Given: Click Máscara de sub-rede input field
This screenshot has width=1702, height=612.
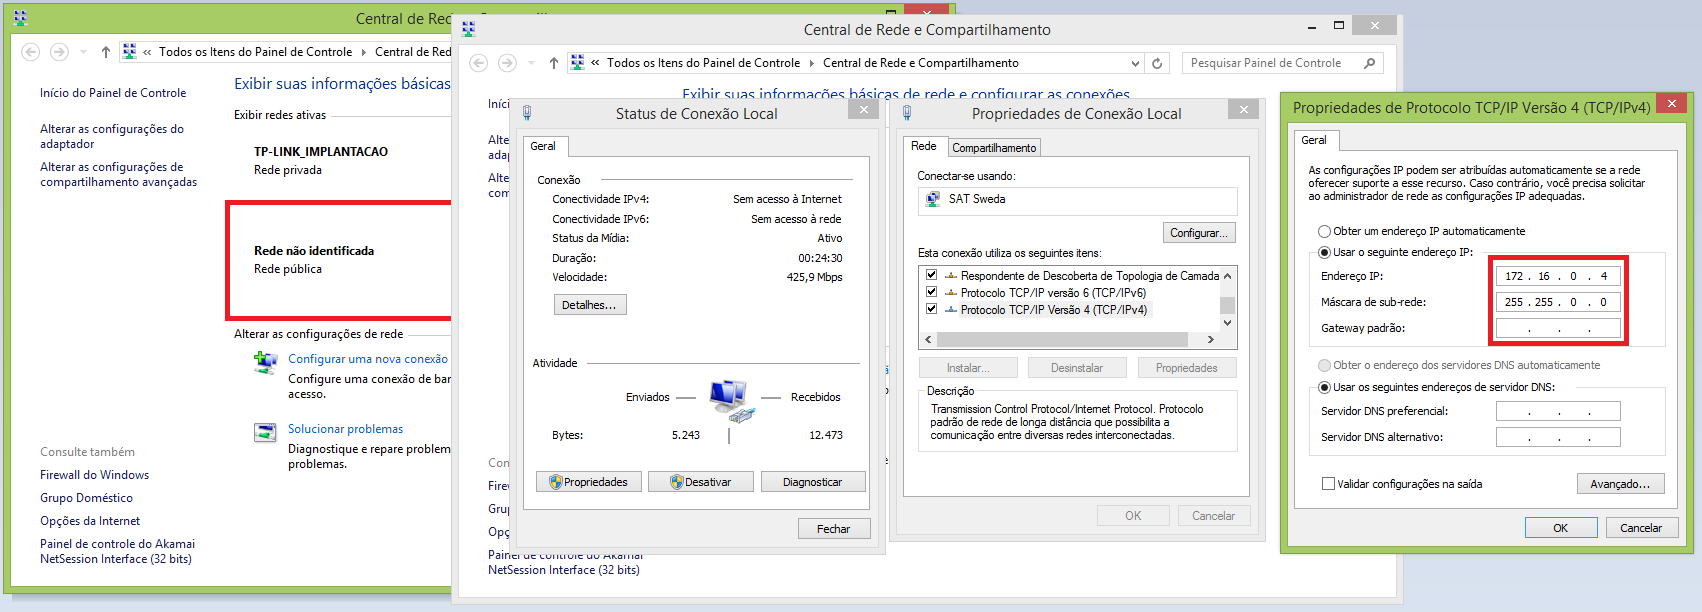Looking at the screenshot, I should pos(1558,302).
